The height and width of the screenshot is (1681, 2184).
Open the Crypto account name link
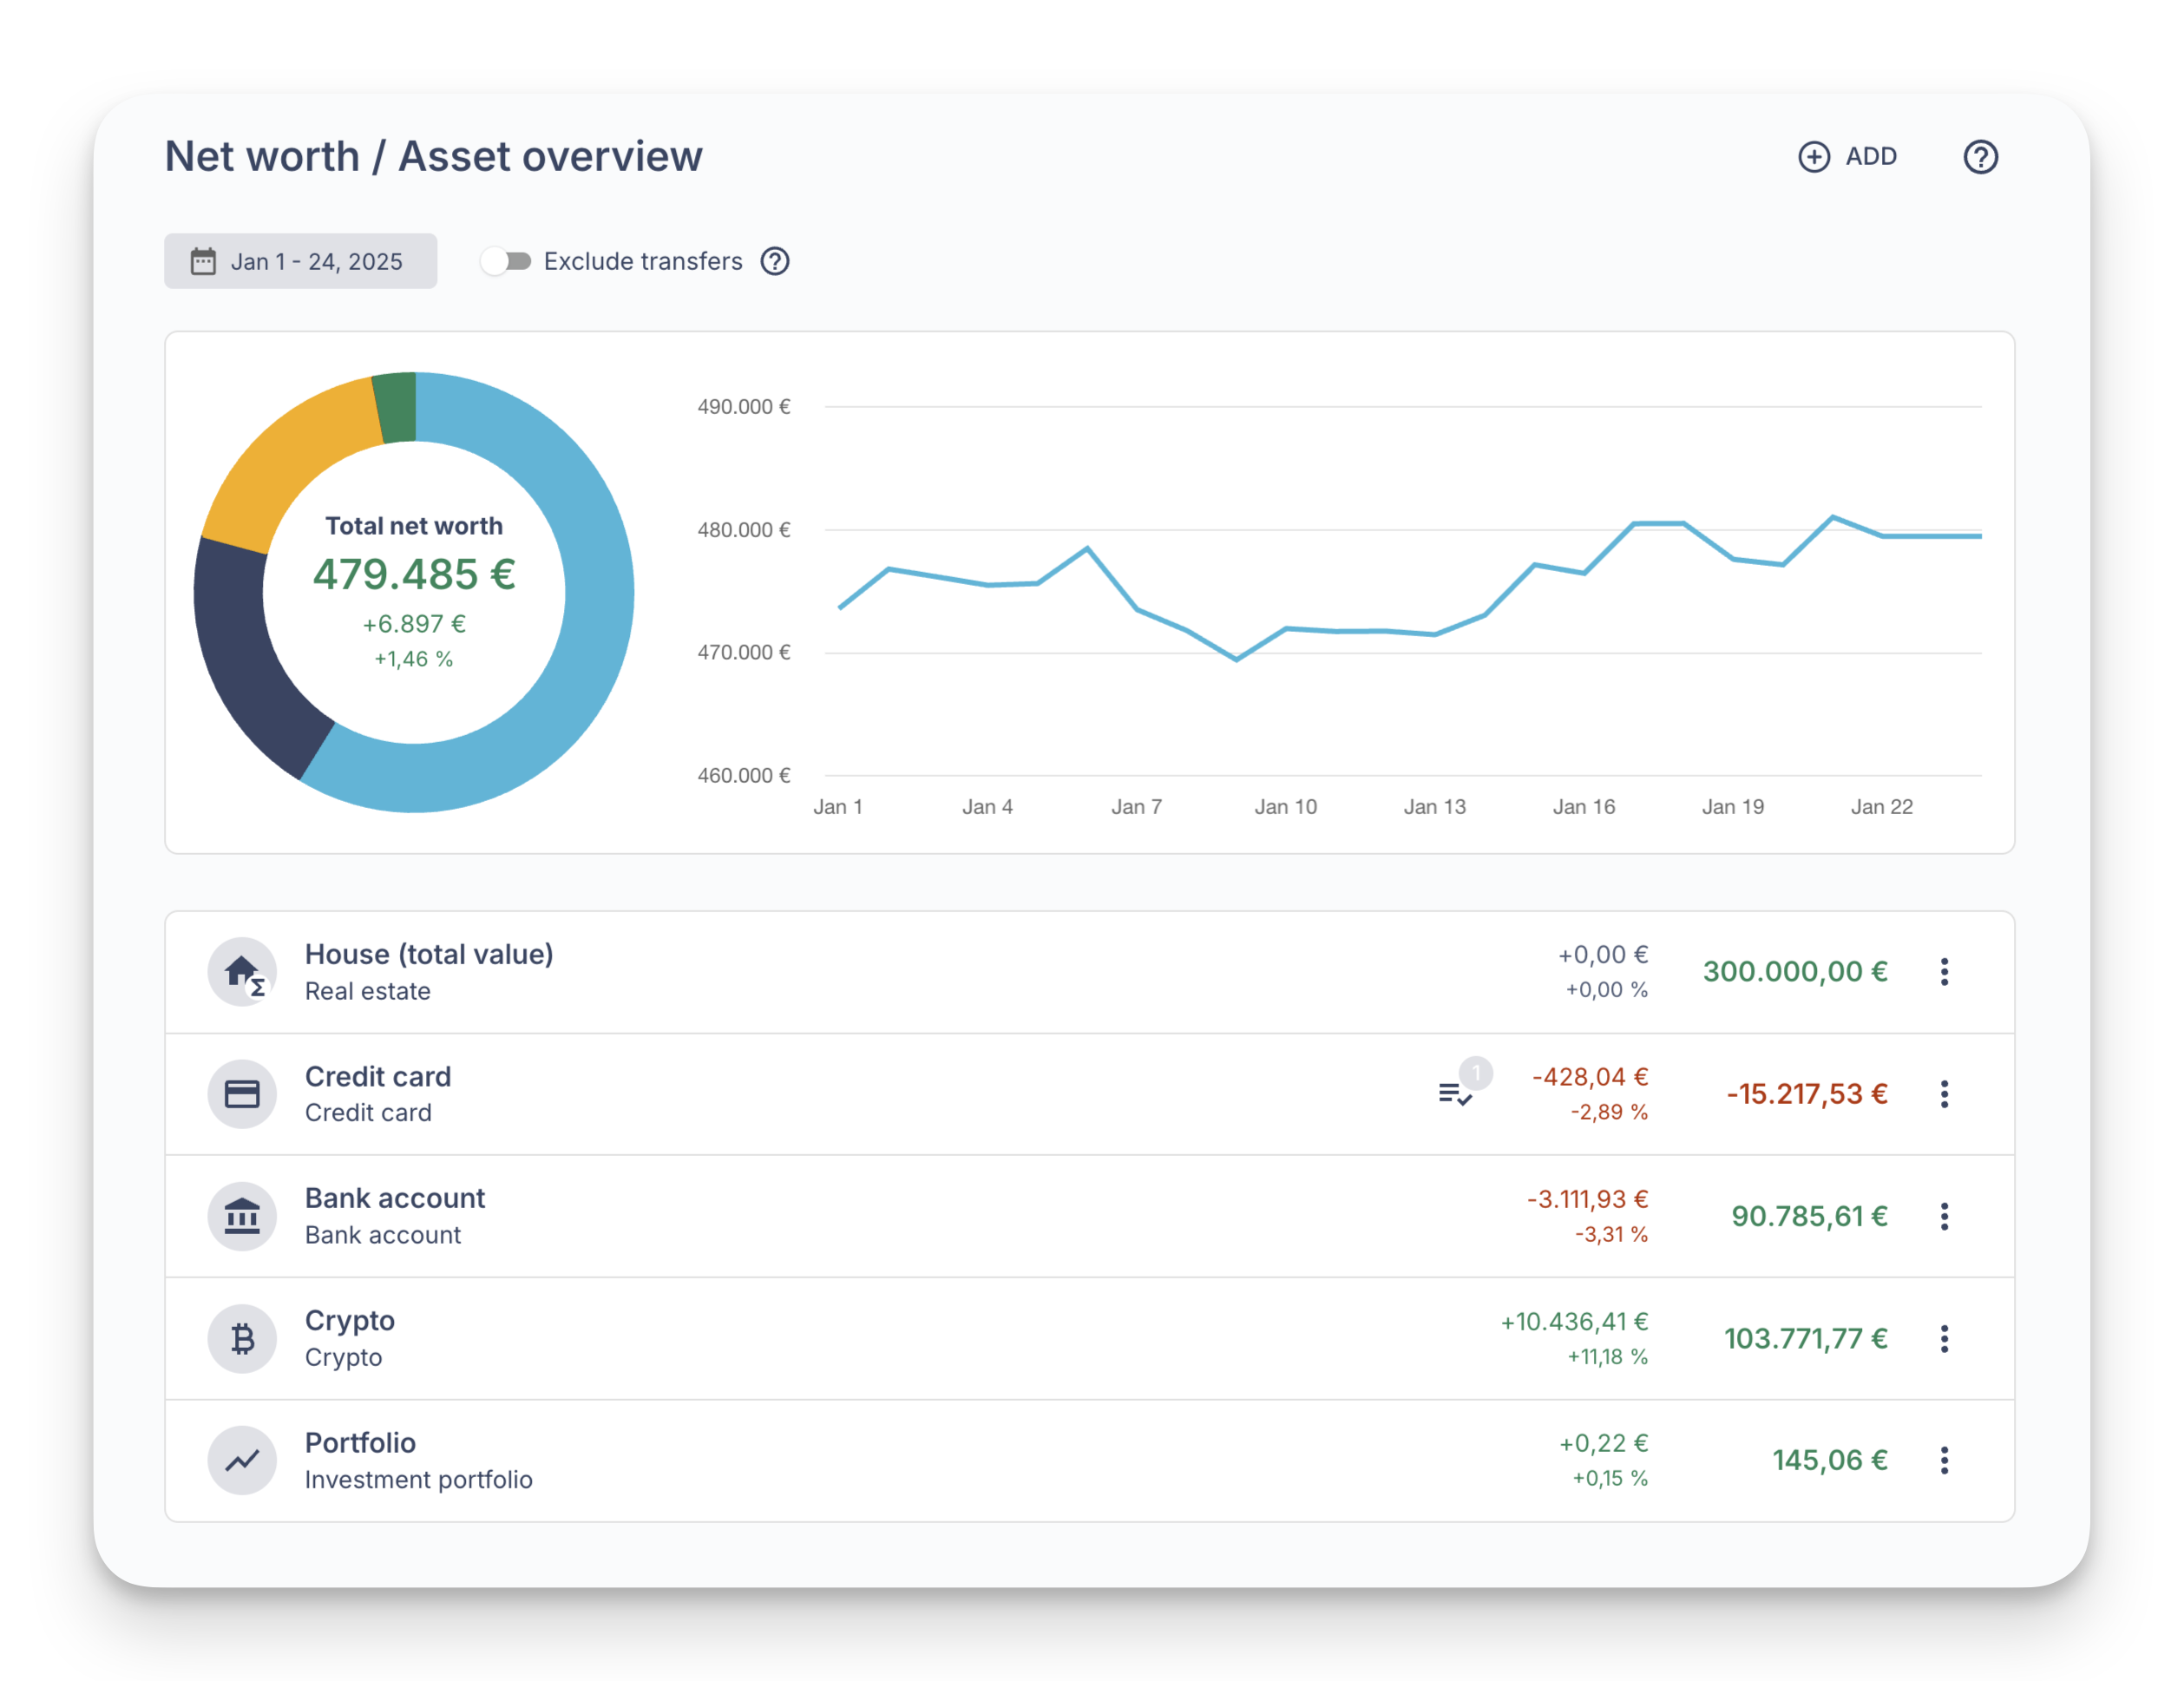349,1320
